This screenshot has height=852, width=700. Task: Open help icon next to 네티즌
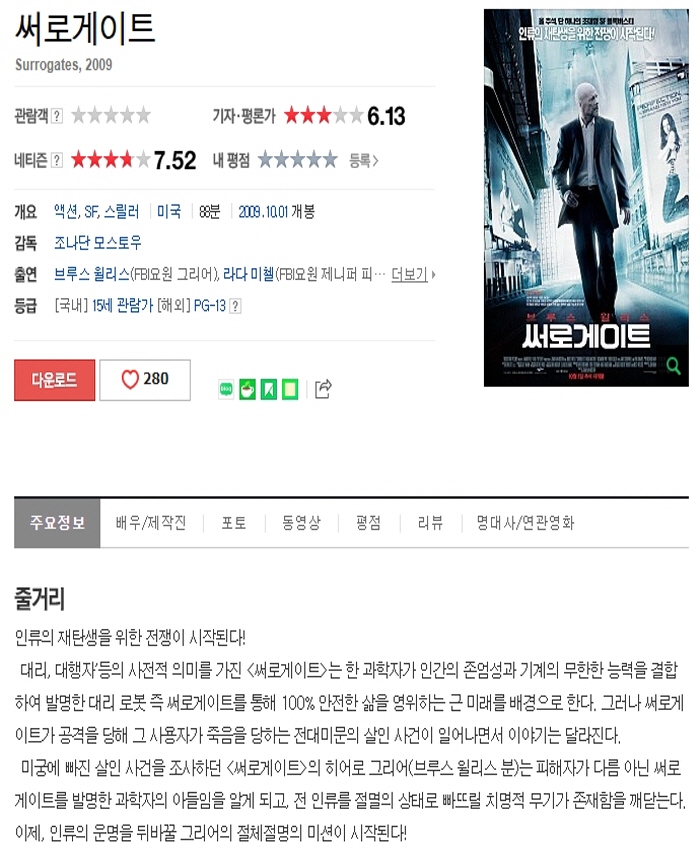pos(57,160)
